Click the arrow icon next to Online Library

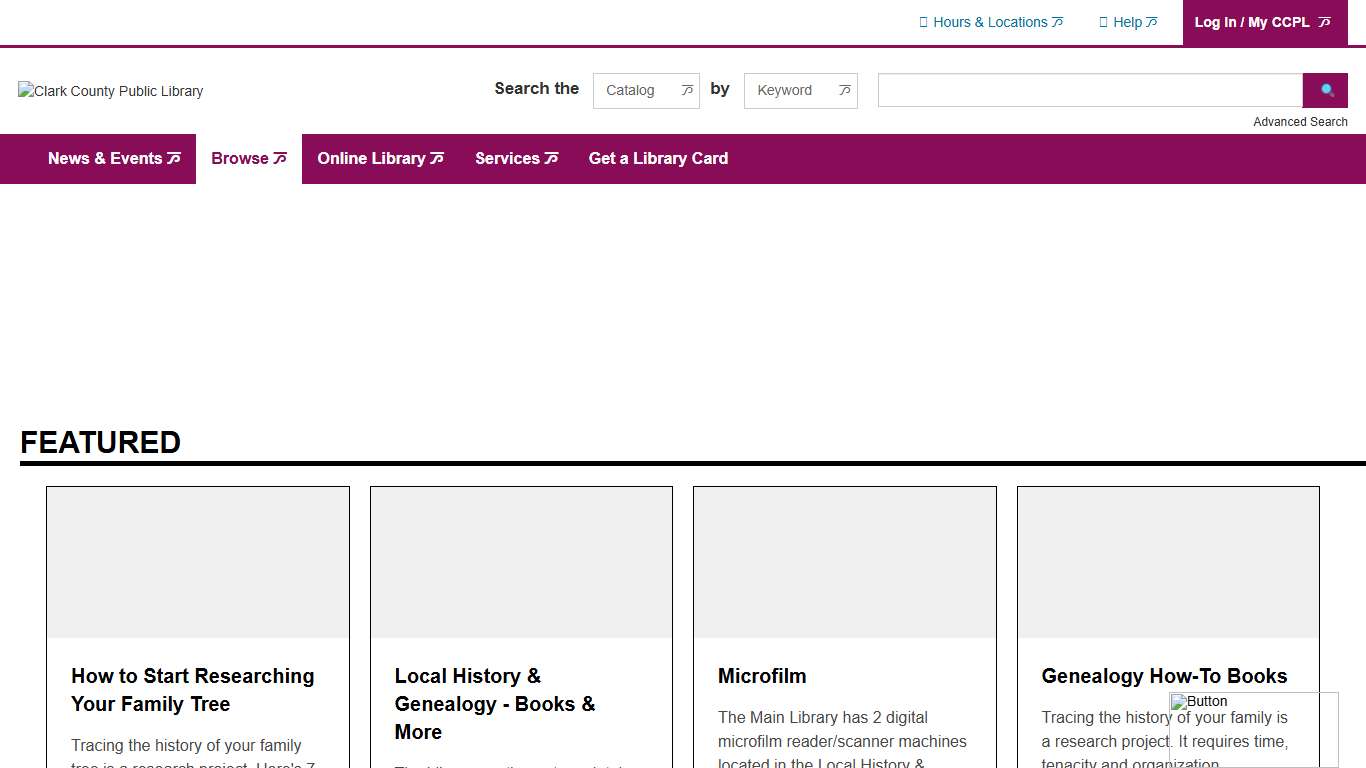click(438, 158)
